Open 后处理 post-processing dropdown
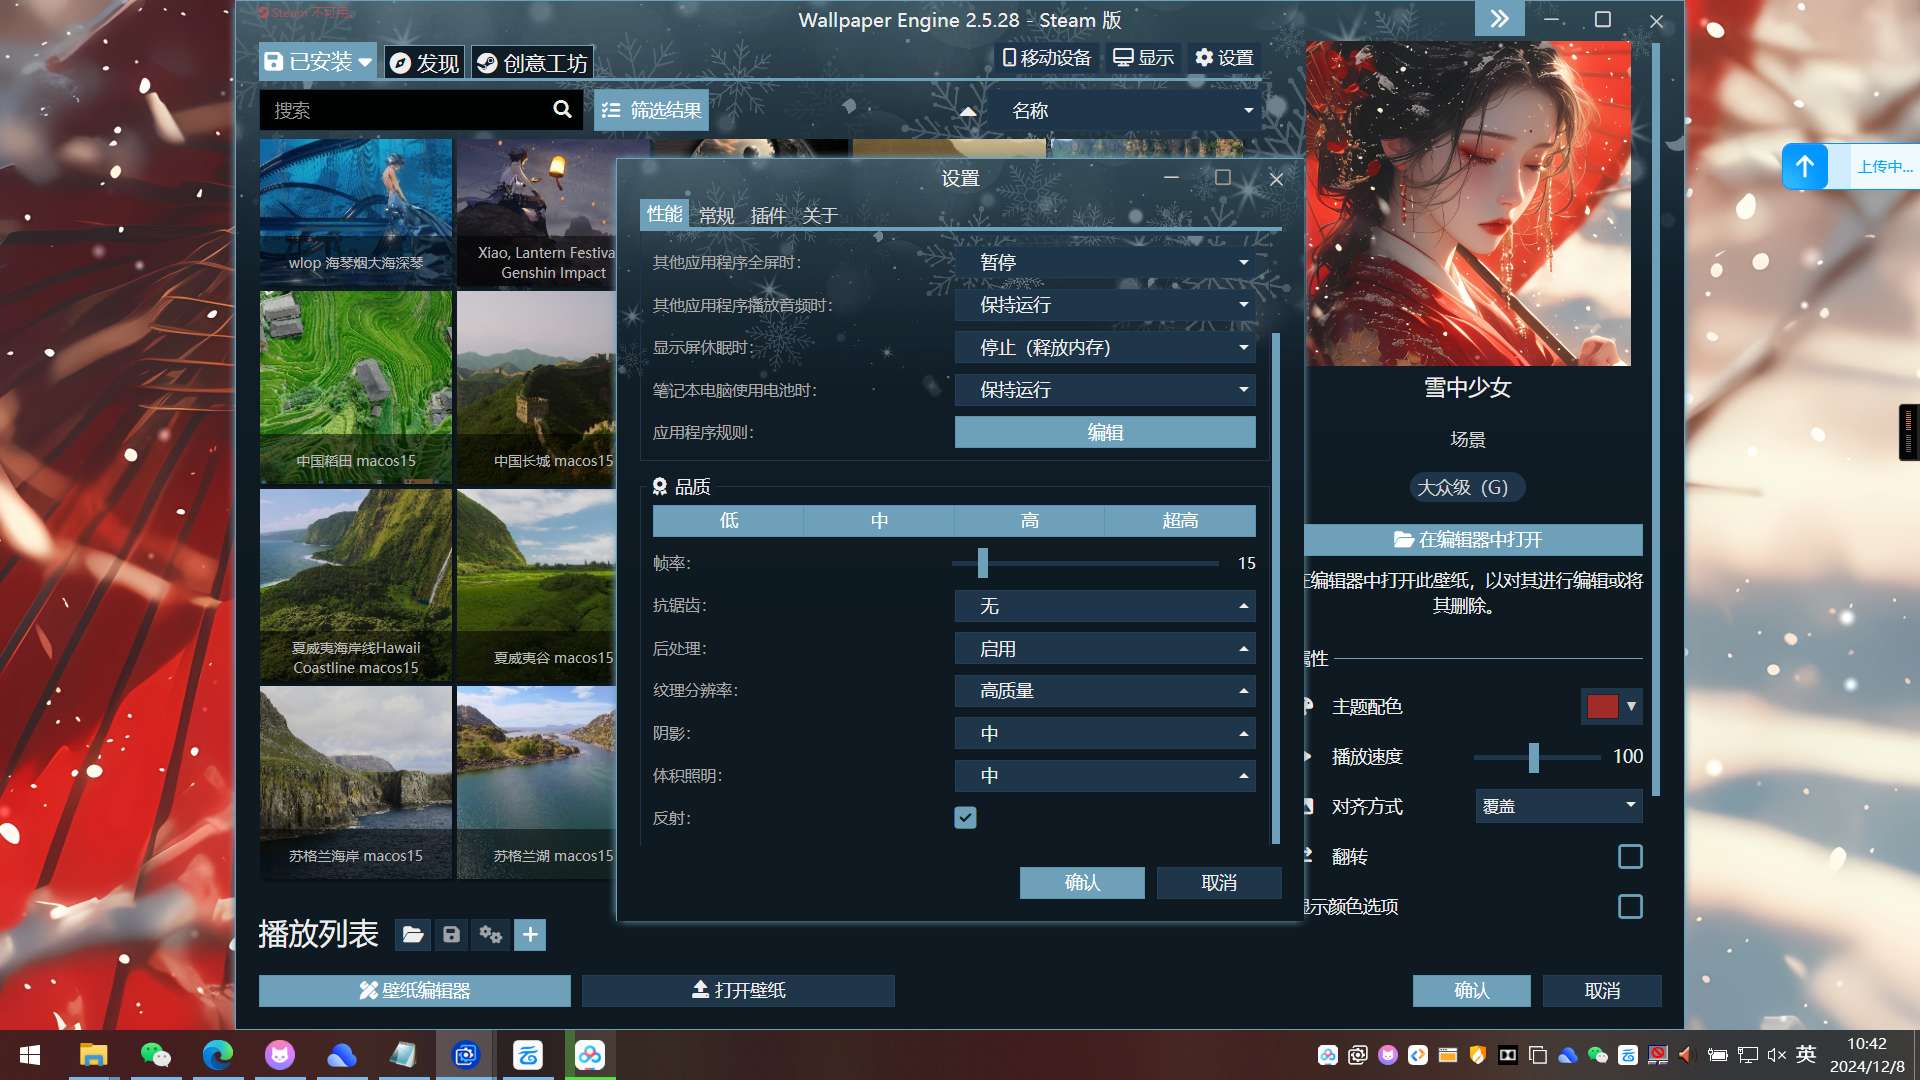Viewport: 1920px width, 1080px height. coord(1105,649)
